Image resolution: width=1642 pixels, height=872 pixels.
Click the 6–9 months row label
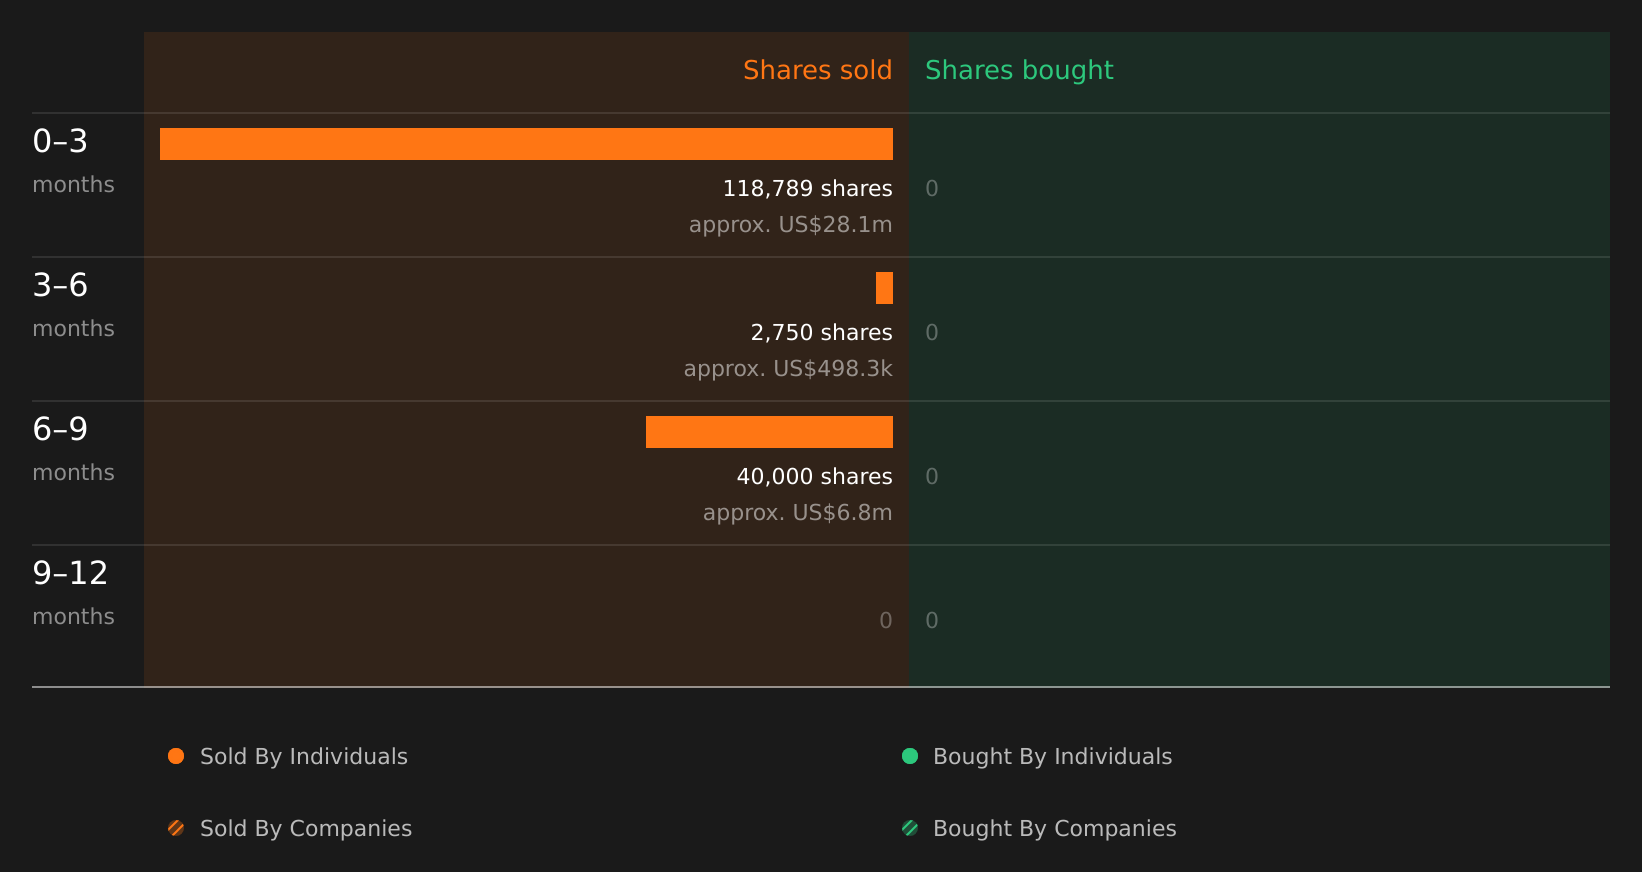click(x=73, y=448)
